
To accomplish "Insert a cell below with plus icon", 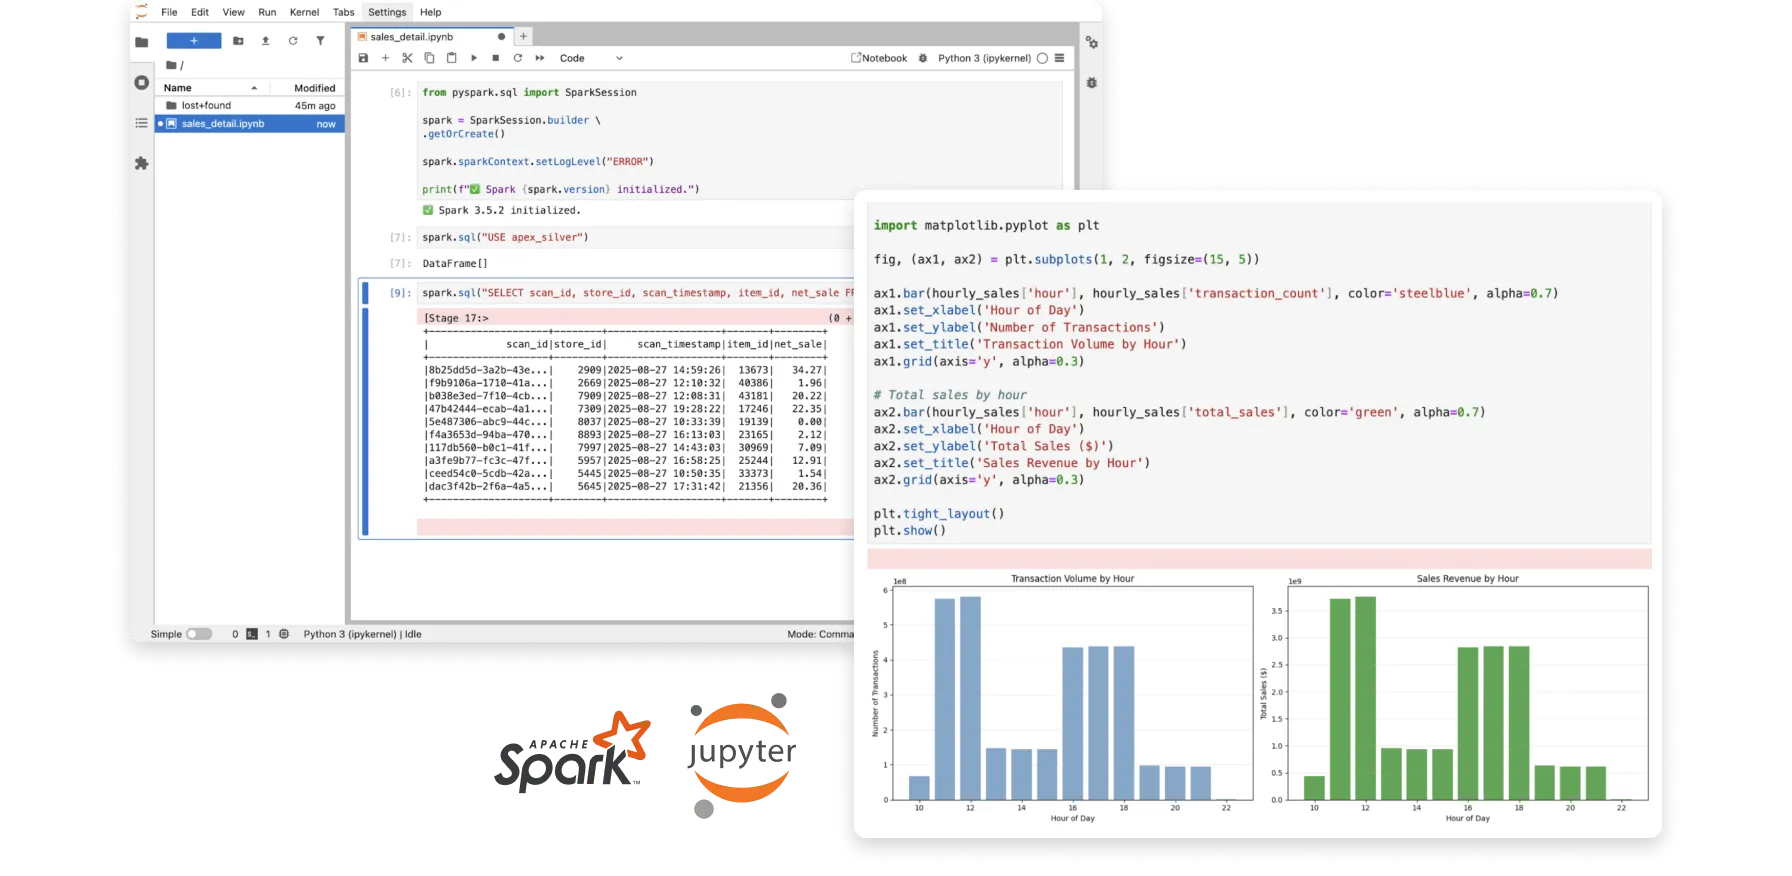I will click(385, 58).
